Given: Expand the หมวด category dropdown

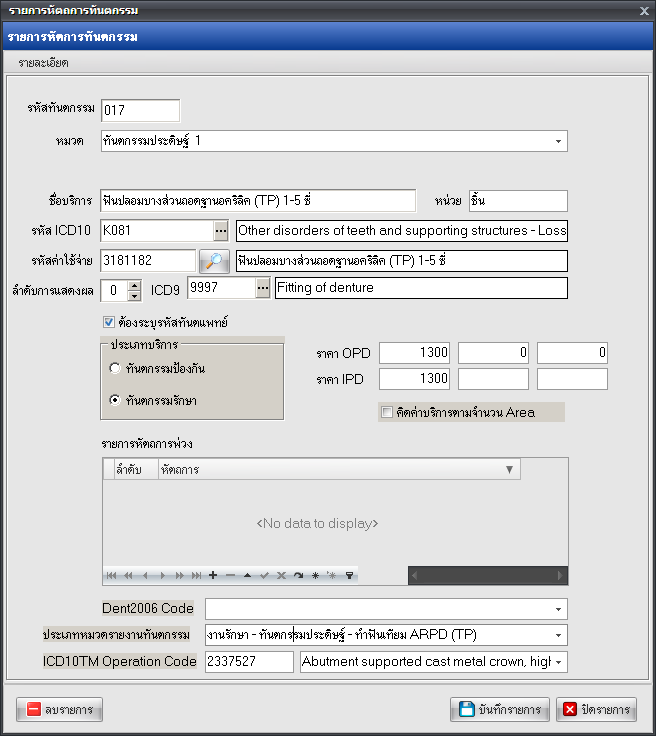Looking at the screenshot, I should pyautogui.click(x=558, y=141).
